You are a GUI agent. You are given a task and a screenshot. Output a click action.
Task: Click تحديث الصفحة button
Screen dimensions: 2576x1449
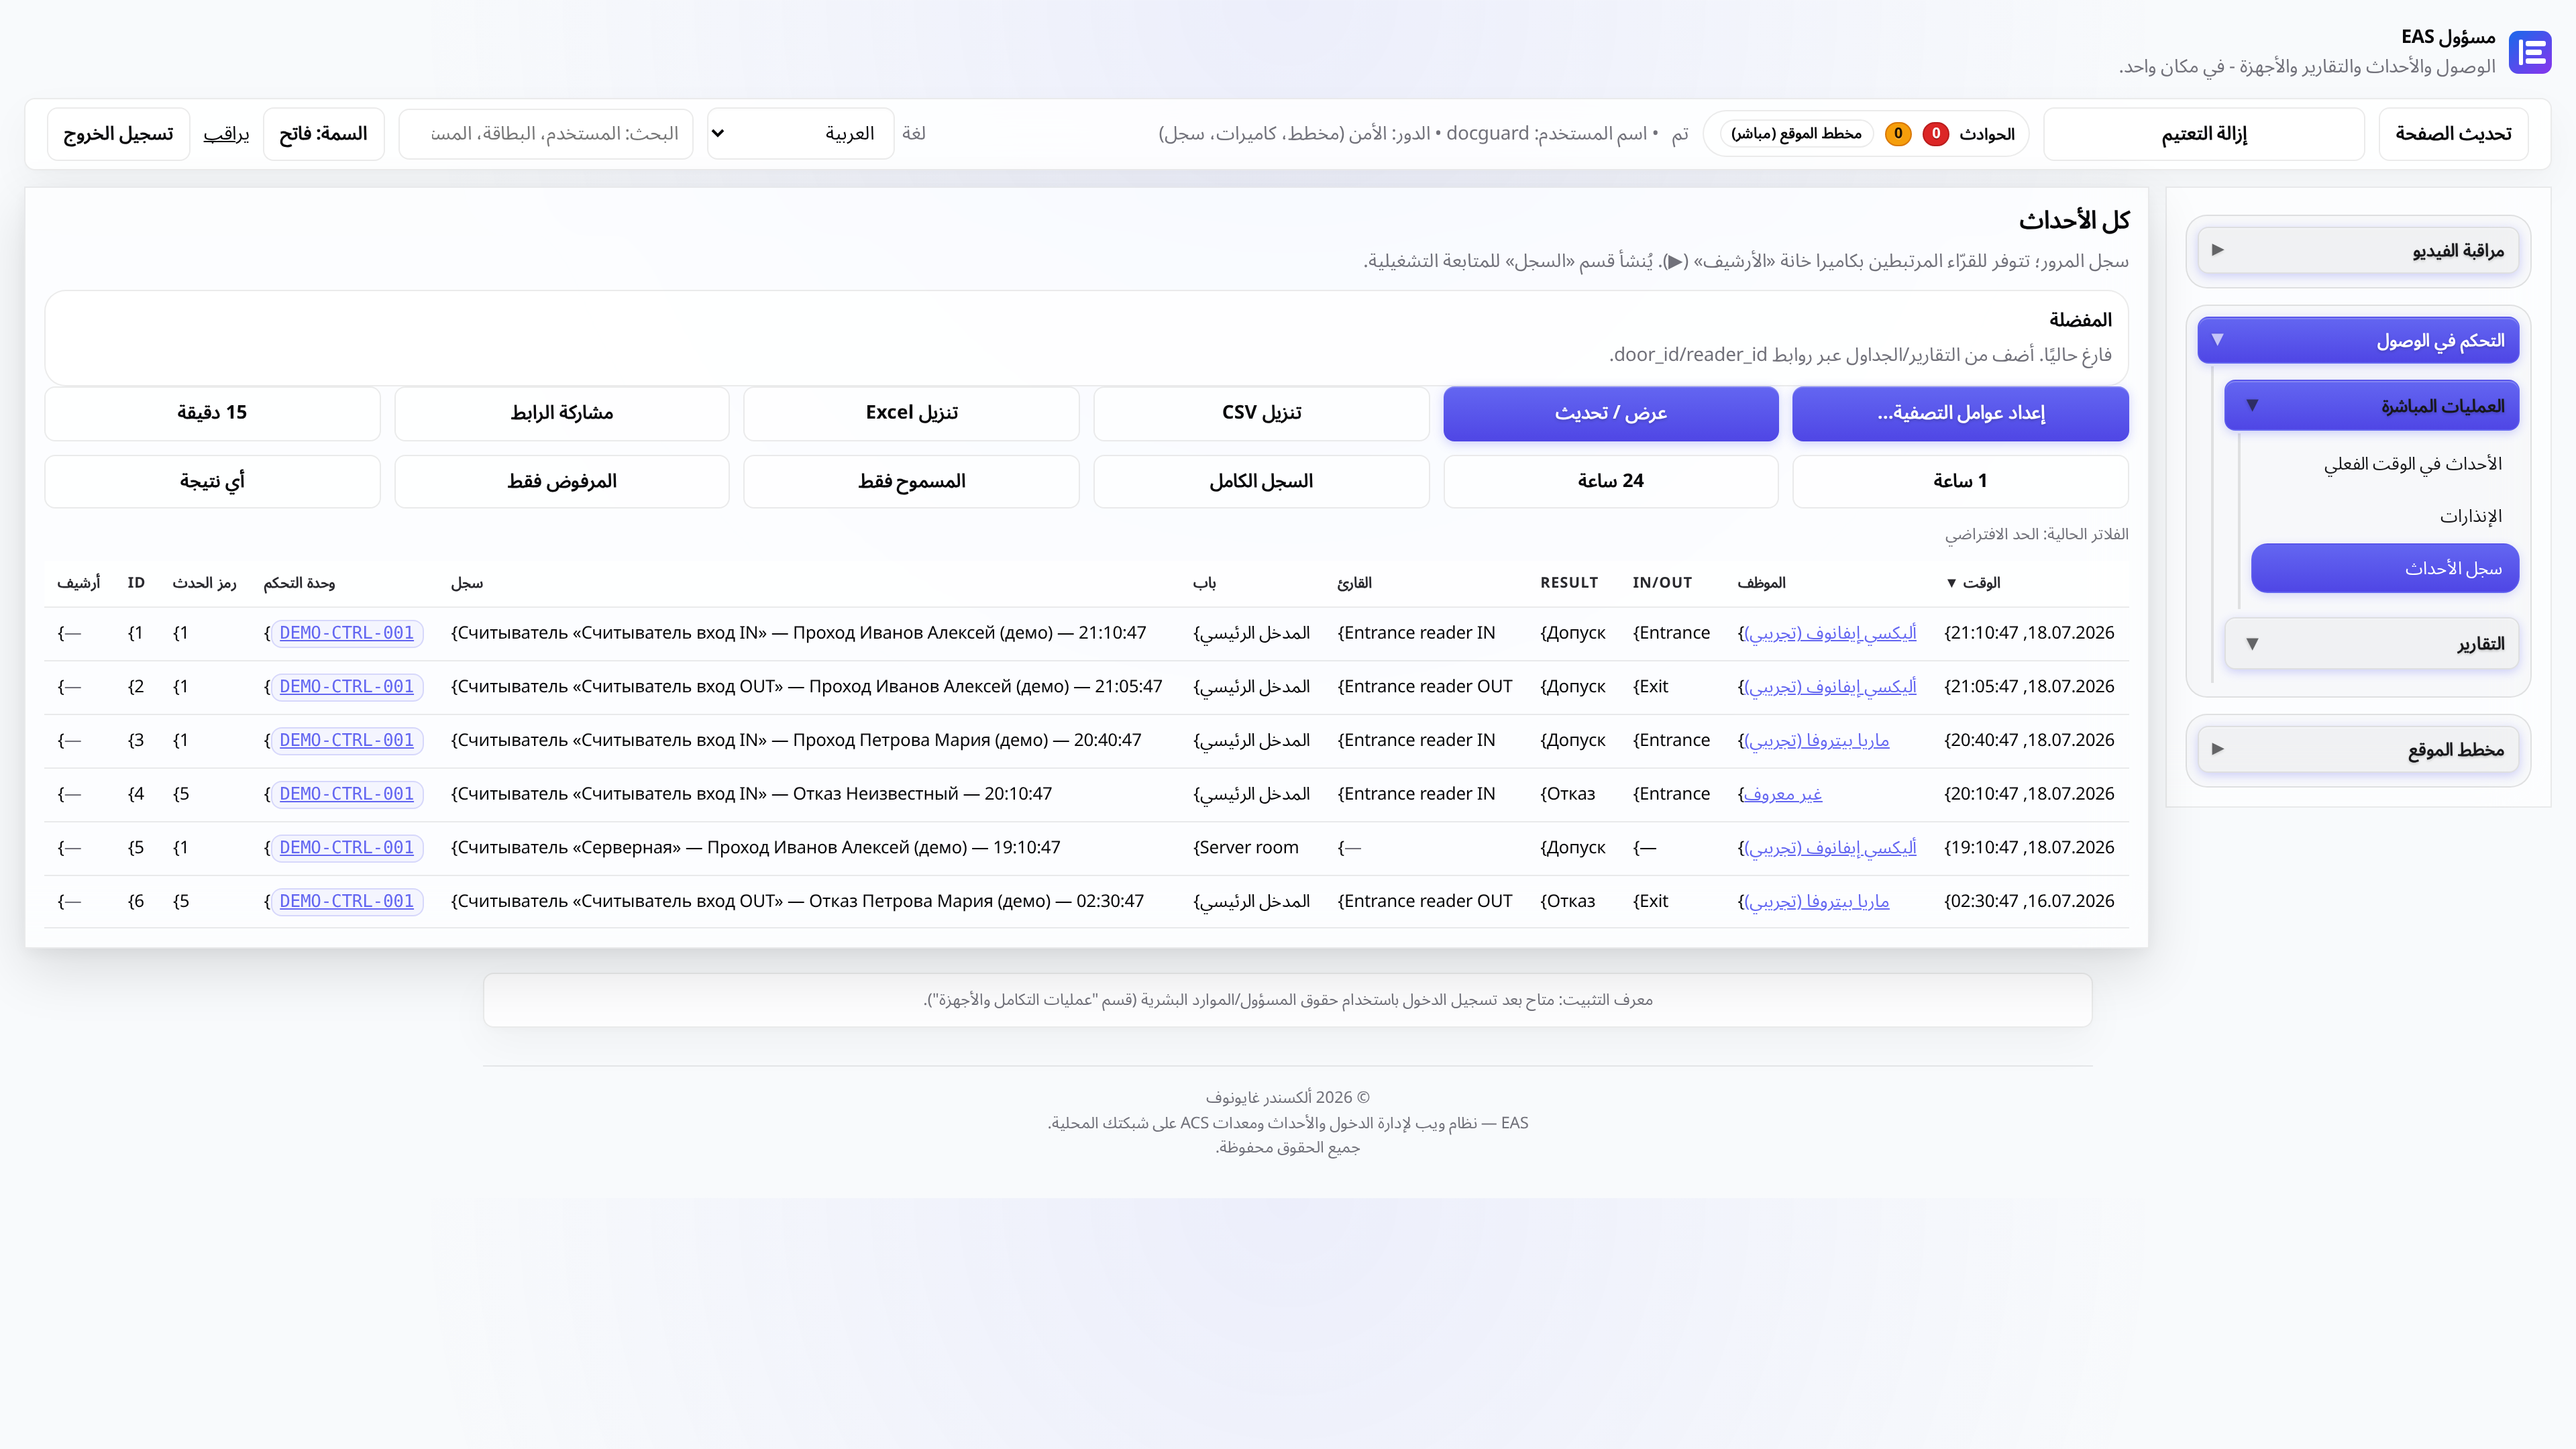2452,133
